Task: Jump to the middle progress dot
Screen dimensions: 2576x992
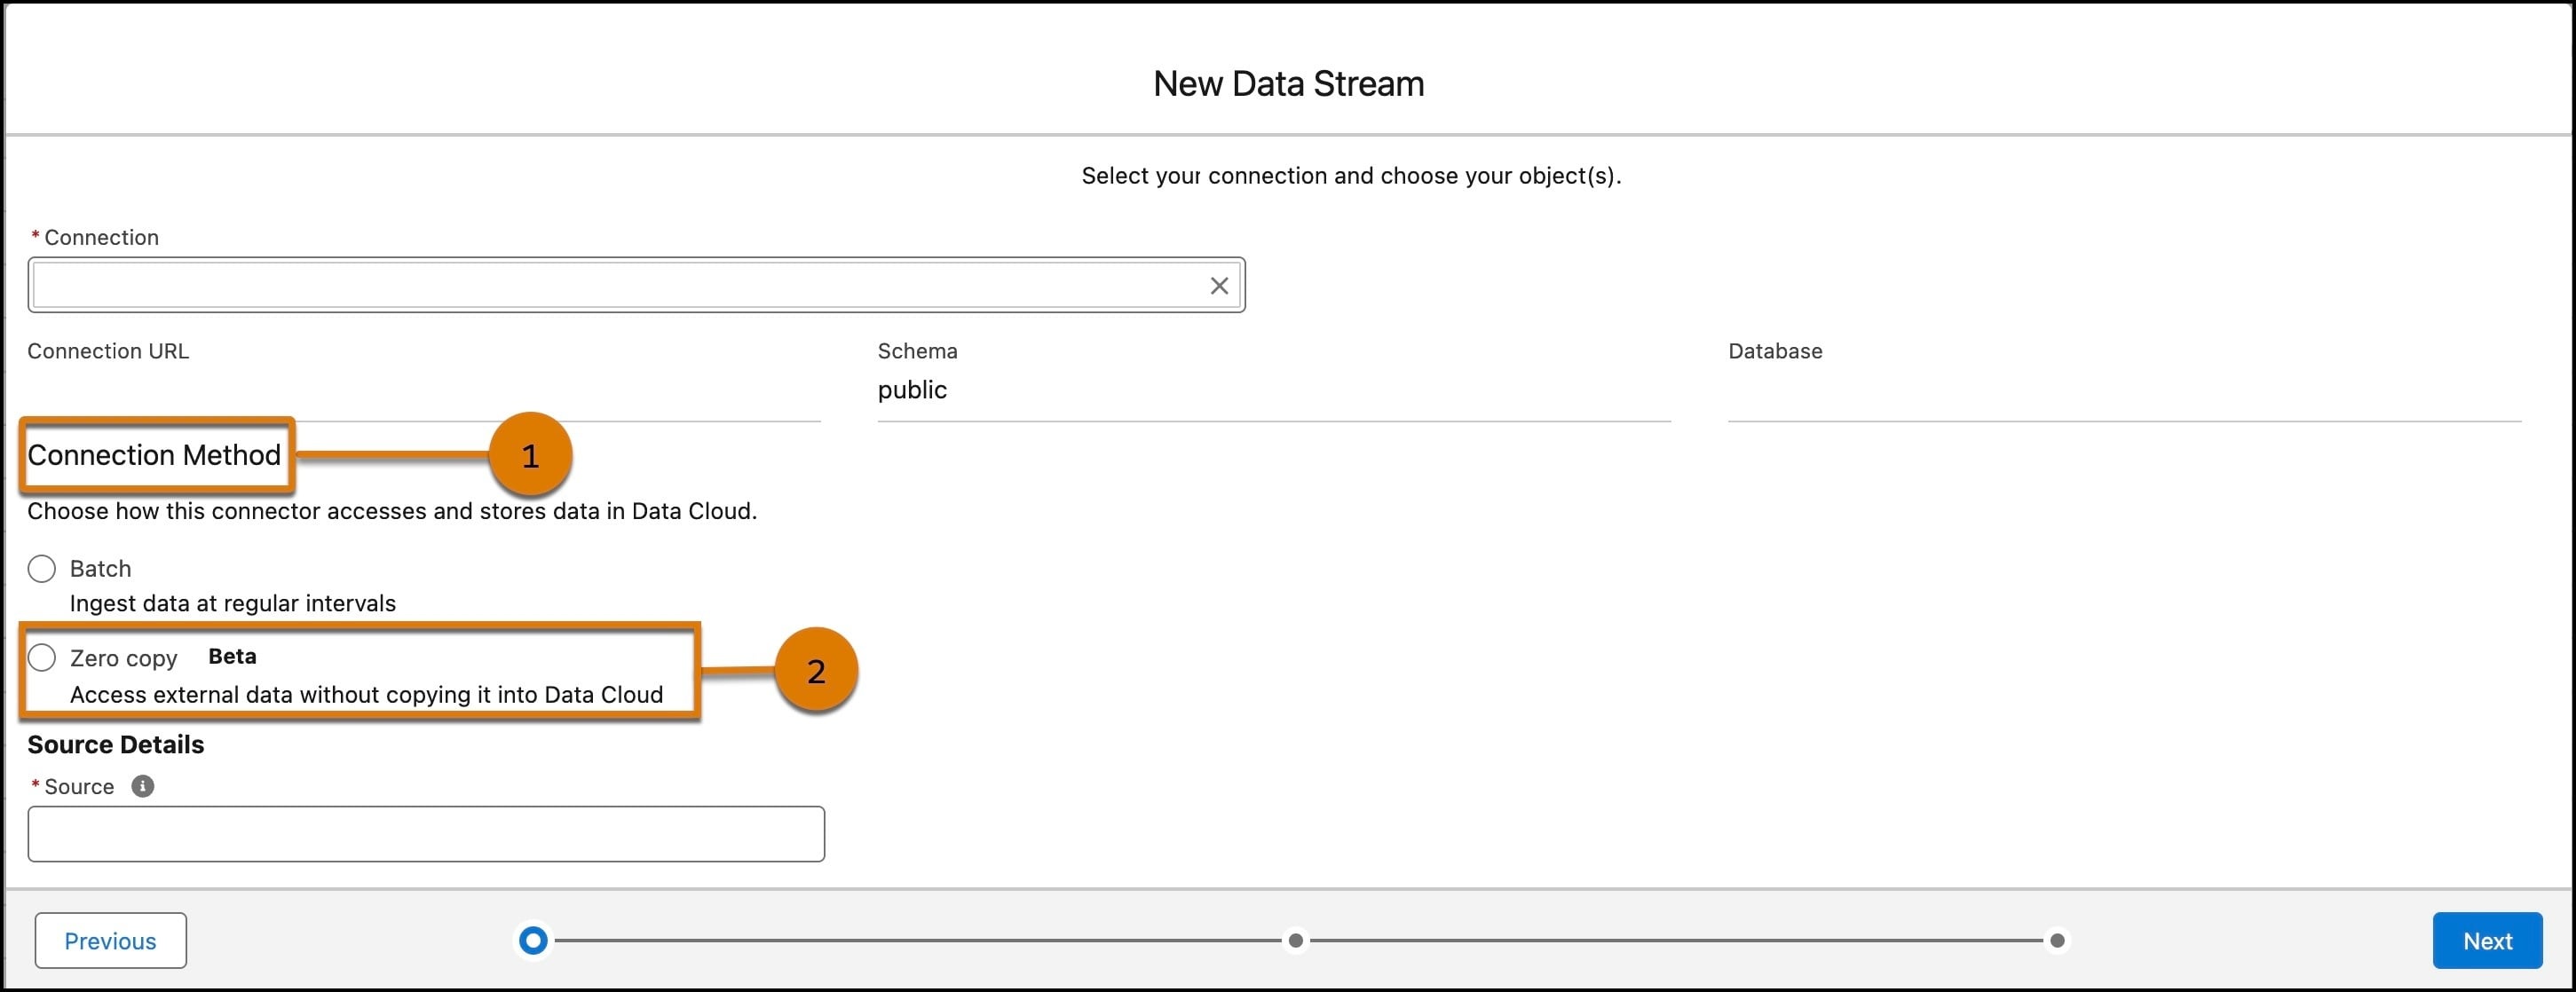Action: (x=1296, y=940)
